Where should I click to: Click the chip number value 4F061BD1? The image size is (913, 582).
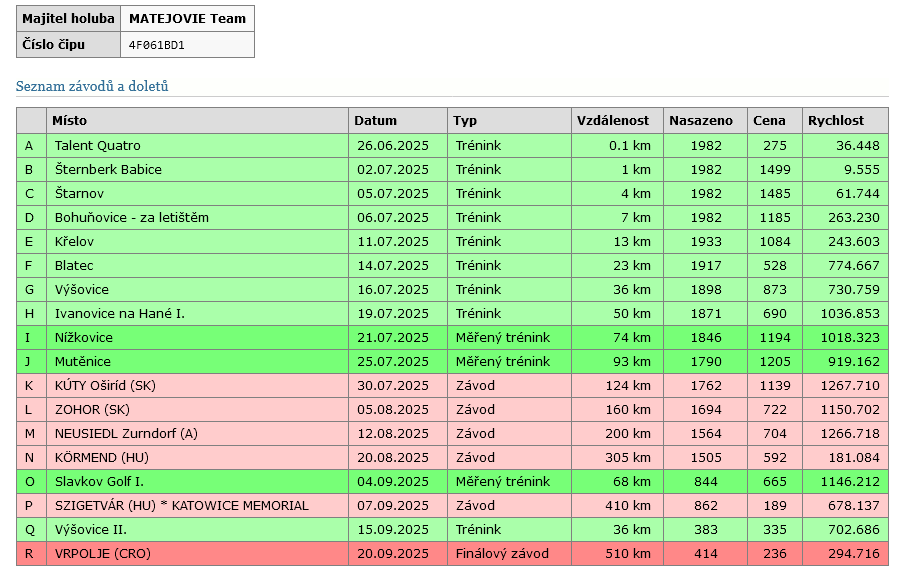(157, 45)
